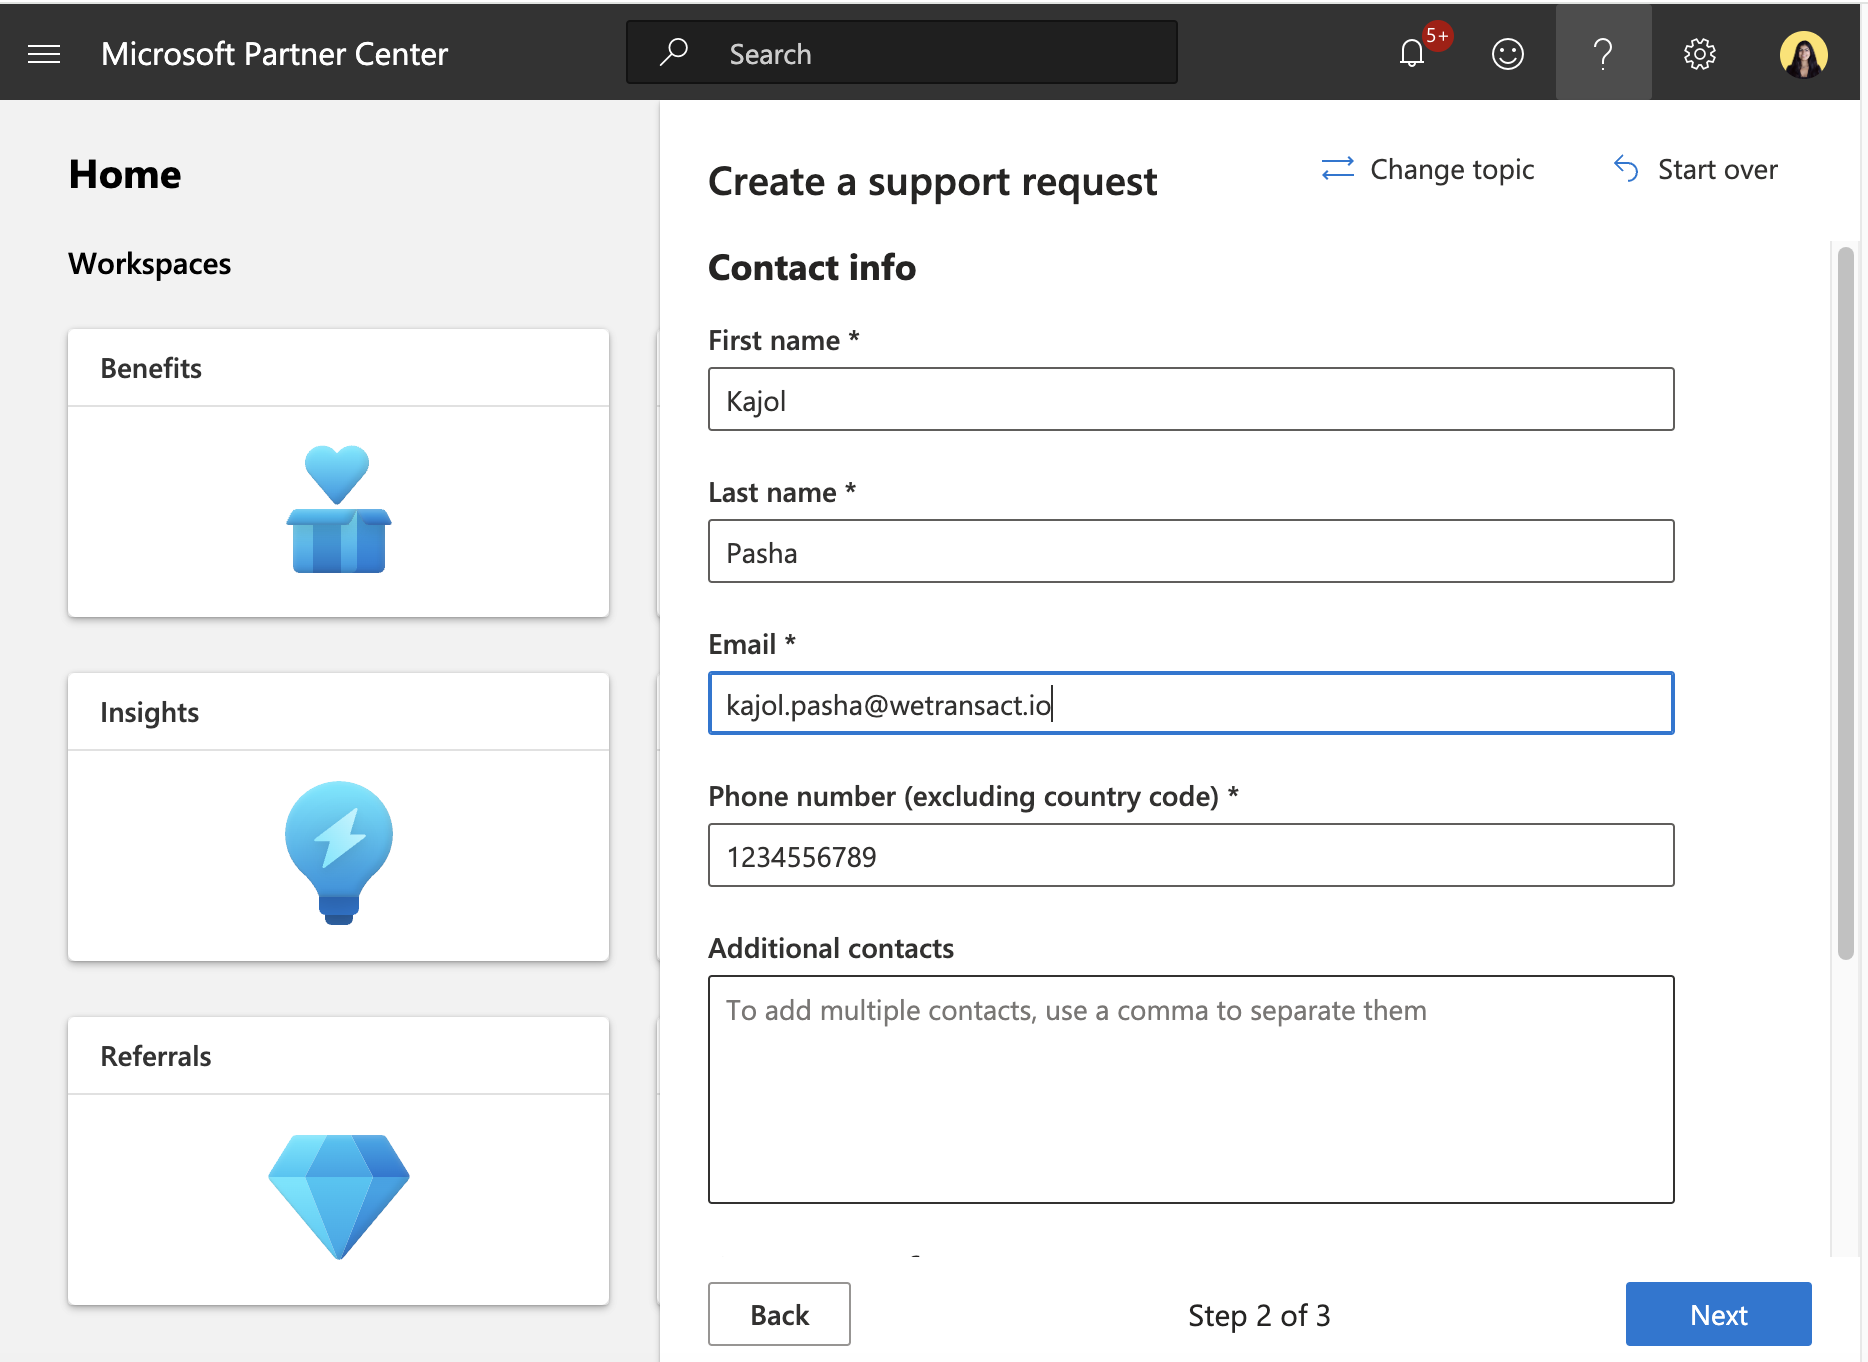Open the user profile avatar

1803,54
